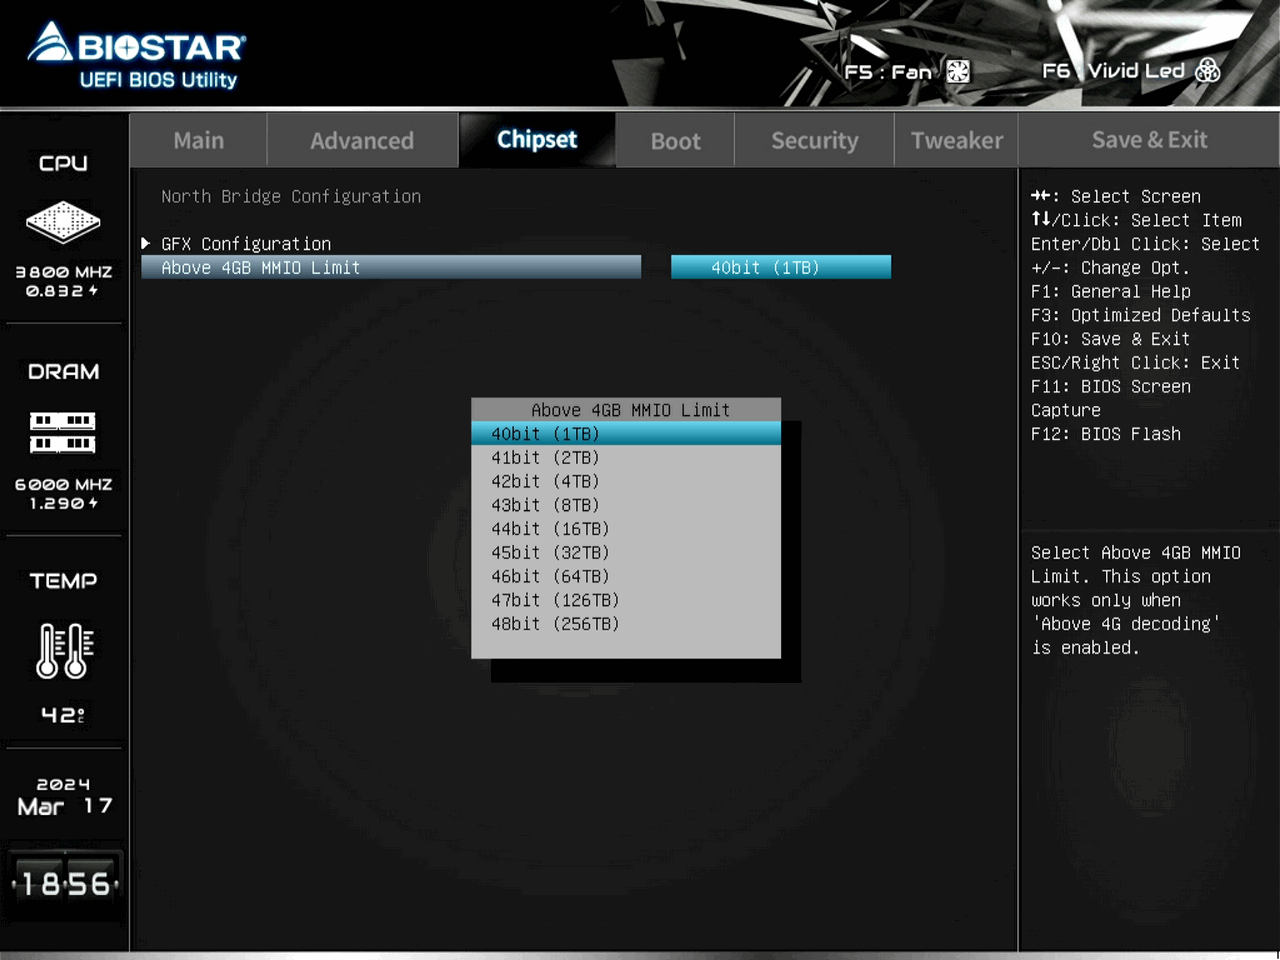The width and height of the screenshot is (1280, 960).
Task: Click the CPU sidebar label
Action: click(x=63, y=163)
